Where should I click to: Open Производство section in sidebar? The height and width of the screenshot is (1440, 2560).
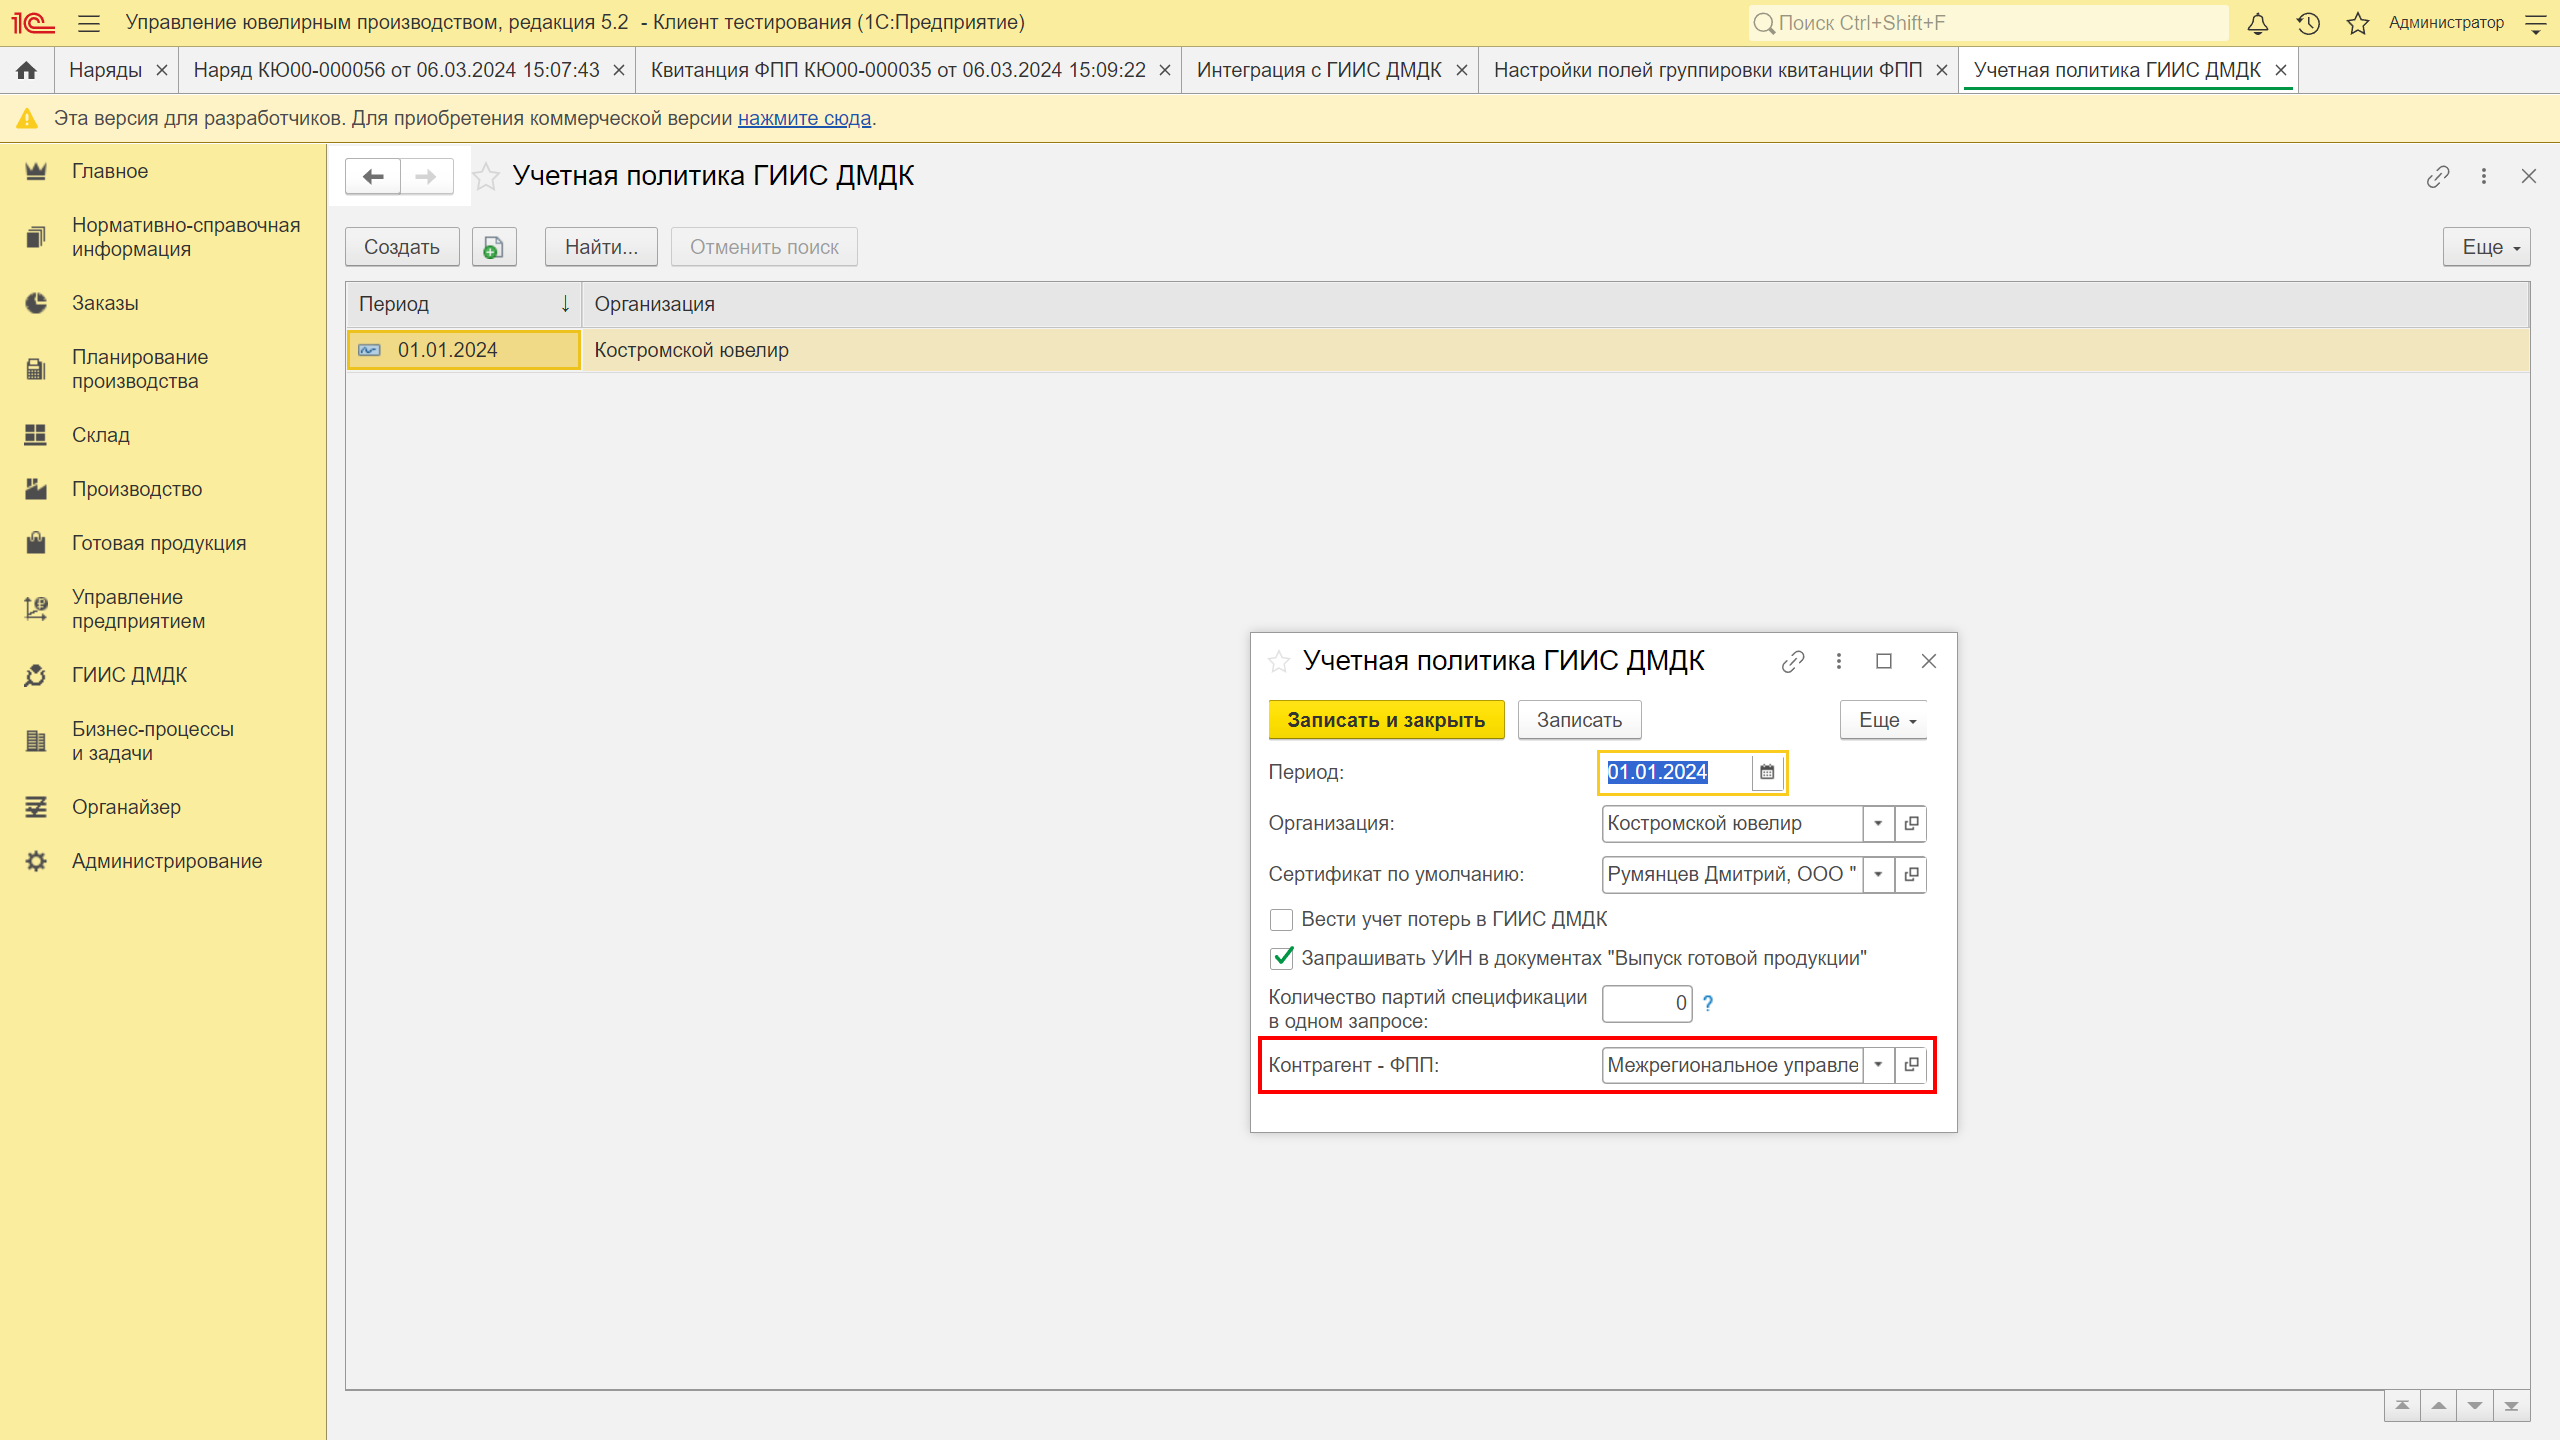pyautogui.click(x=163, y=489)
